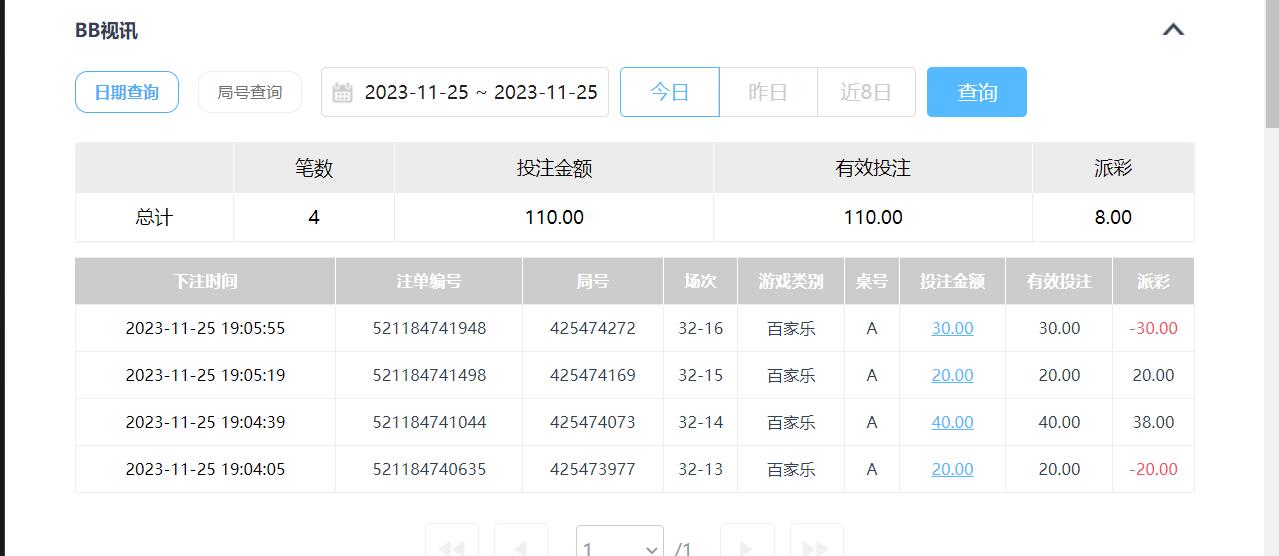The height and width of the screenshot is (556, 1279).
Task: Click the 下注时间 column header
Action: [205, 281]
